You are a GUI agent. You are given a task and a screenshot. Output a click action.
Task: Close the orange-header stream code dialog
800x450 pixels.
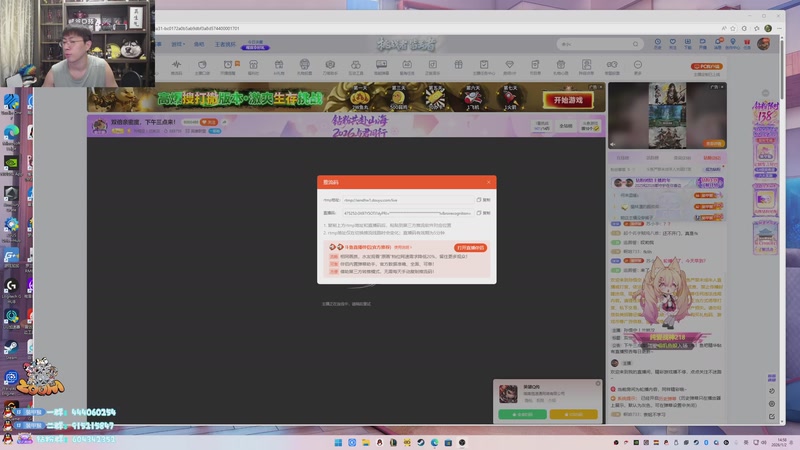[489, 182]
